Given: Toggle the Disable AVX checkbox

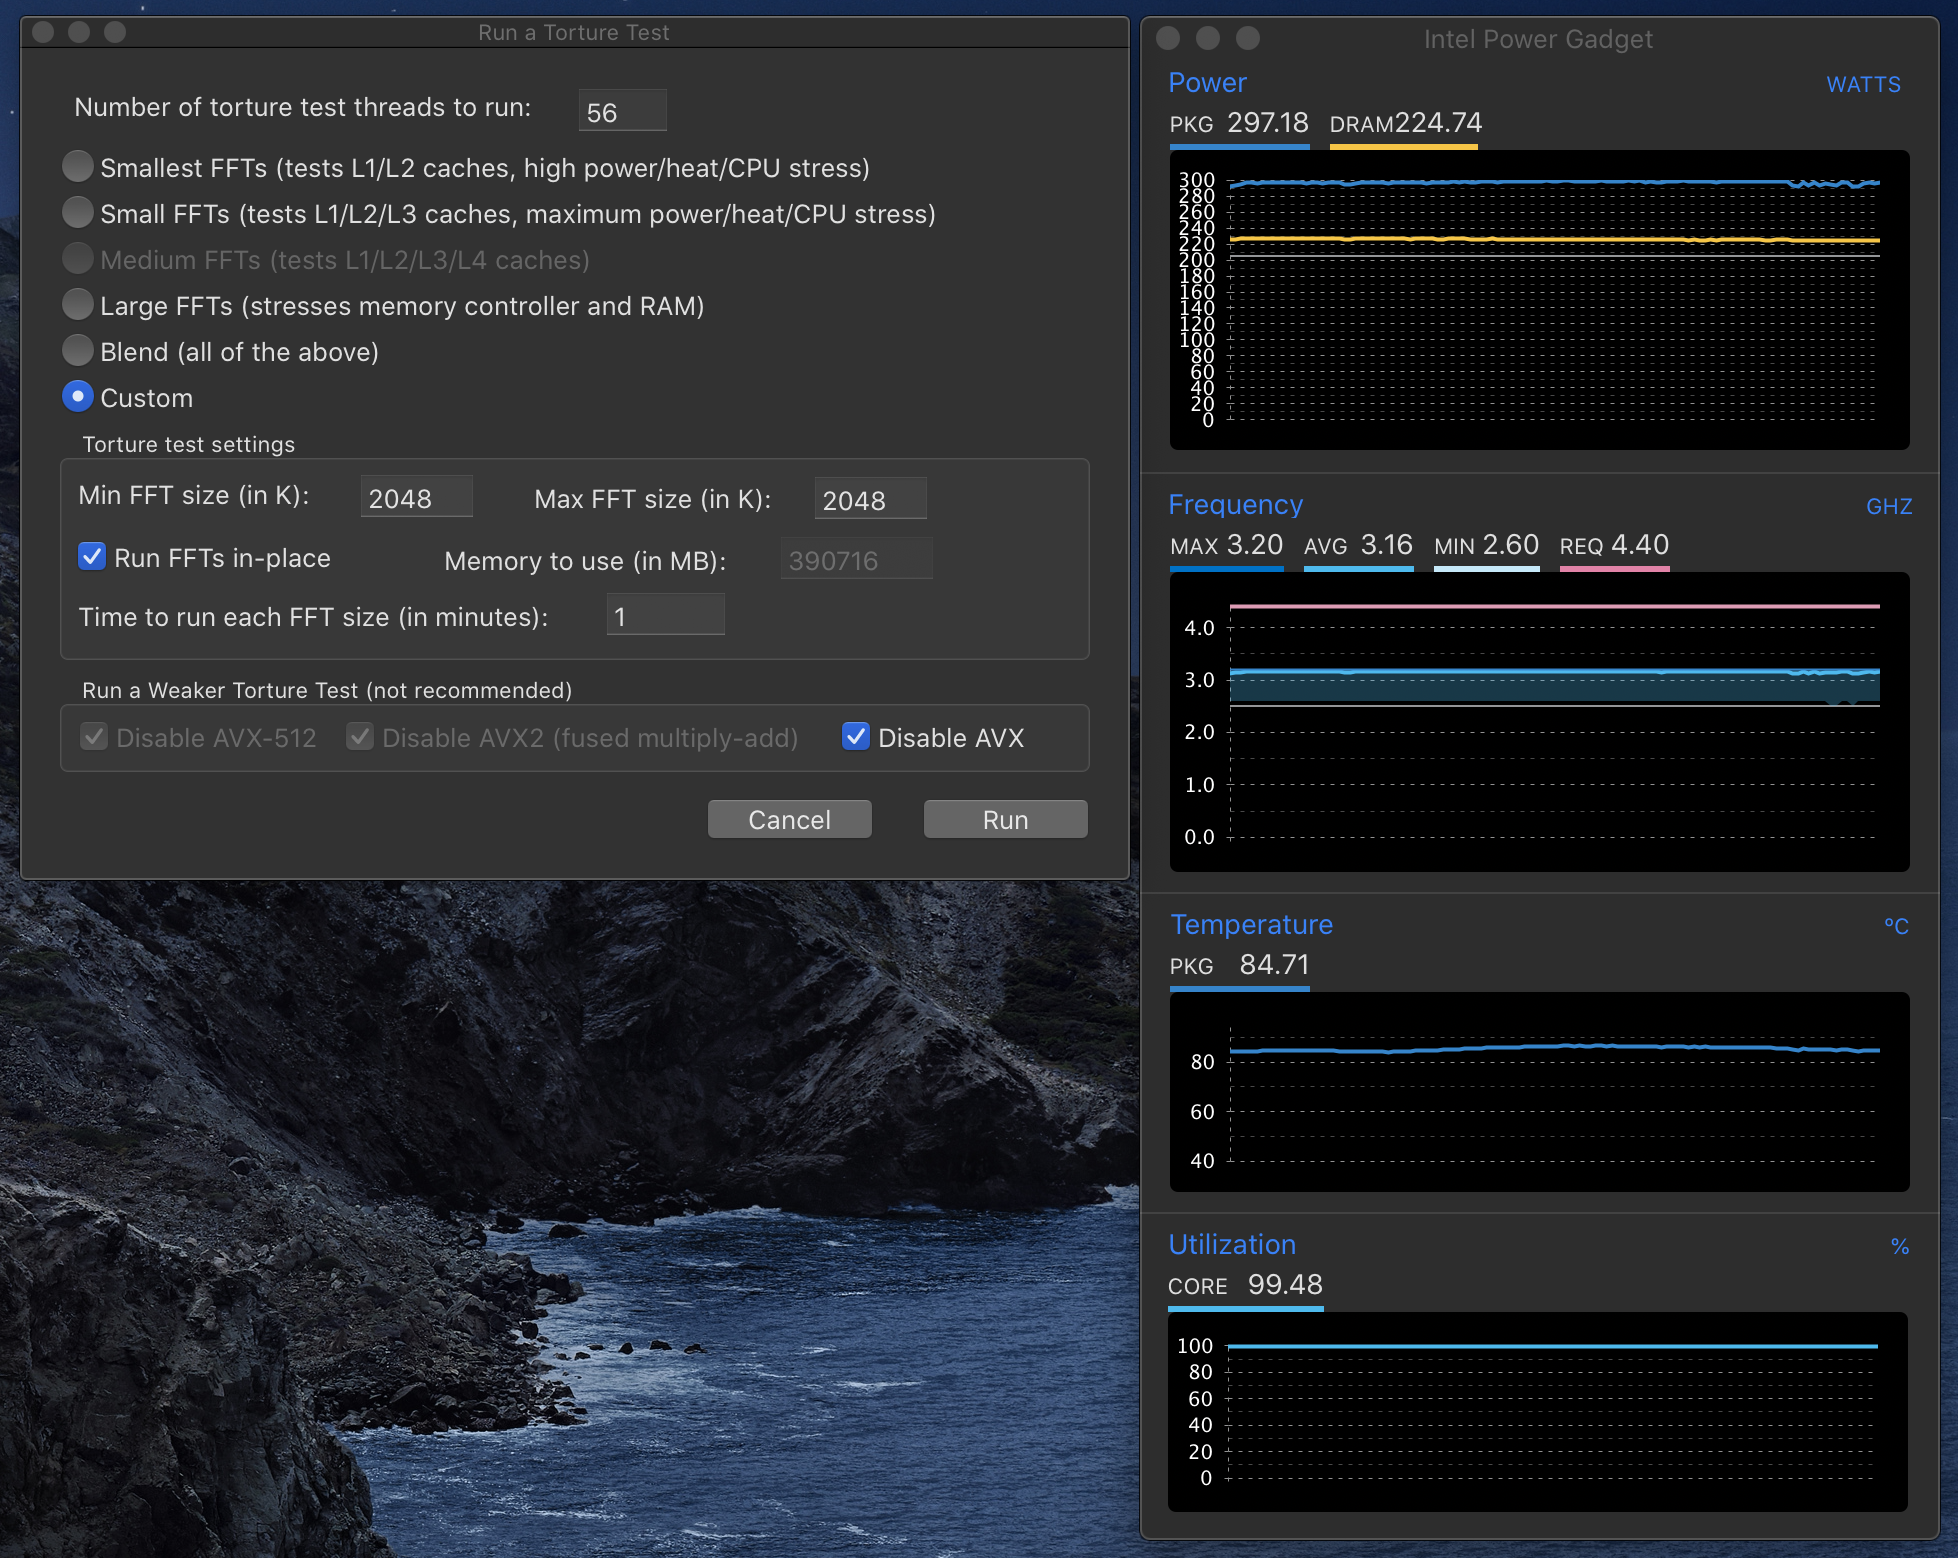Looking at the screenshot, I should click(x=856, y=737).
